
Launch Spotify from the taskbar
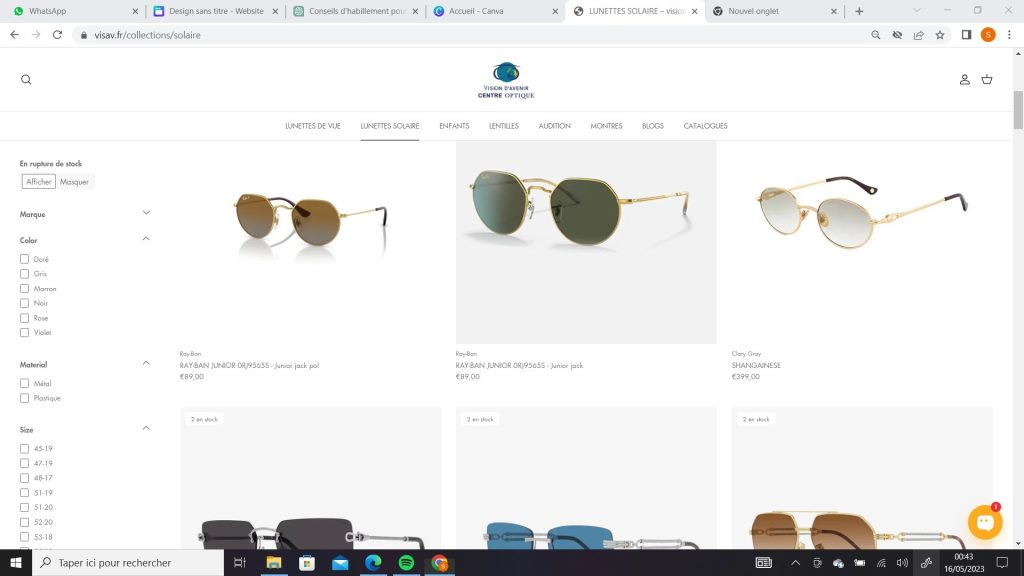406,563
